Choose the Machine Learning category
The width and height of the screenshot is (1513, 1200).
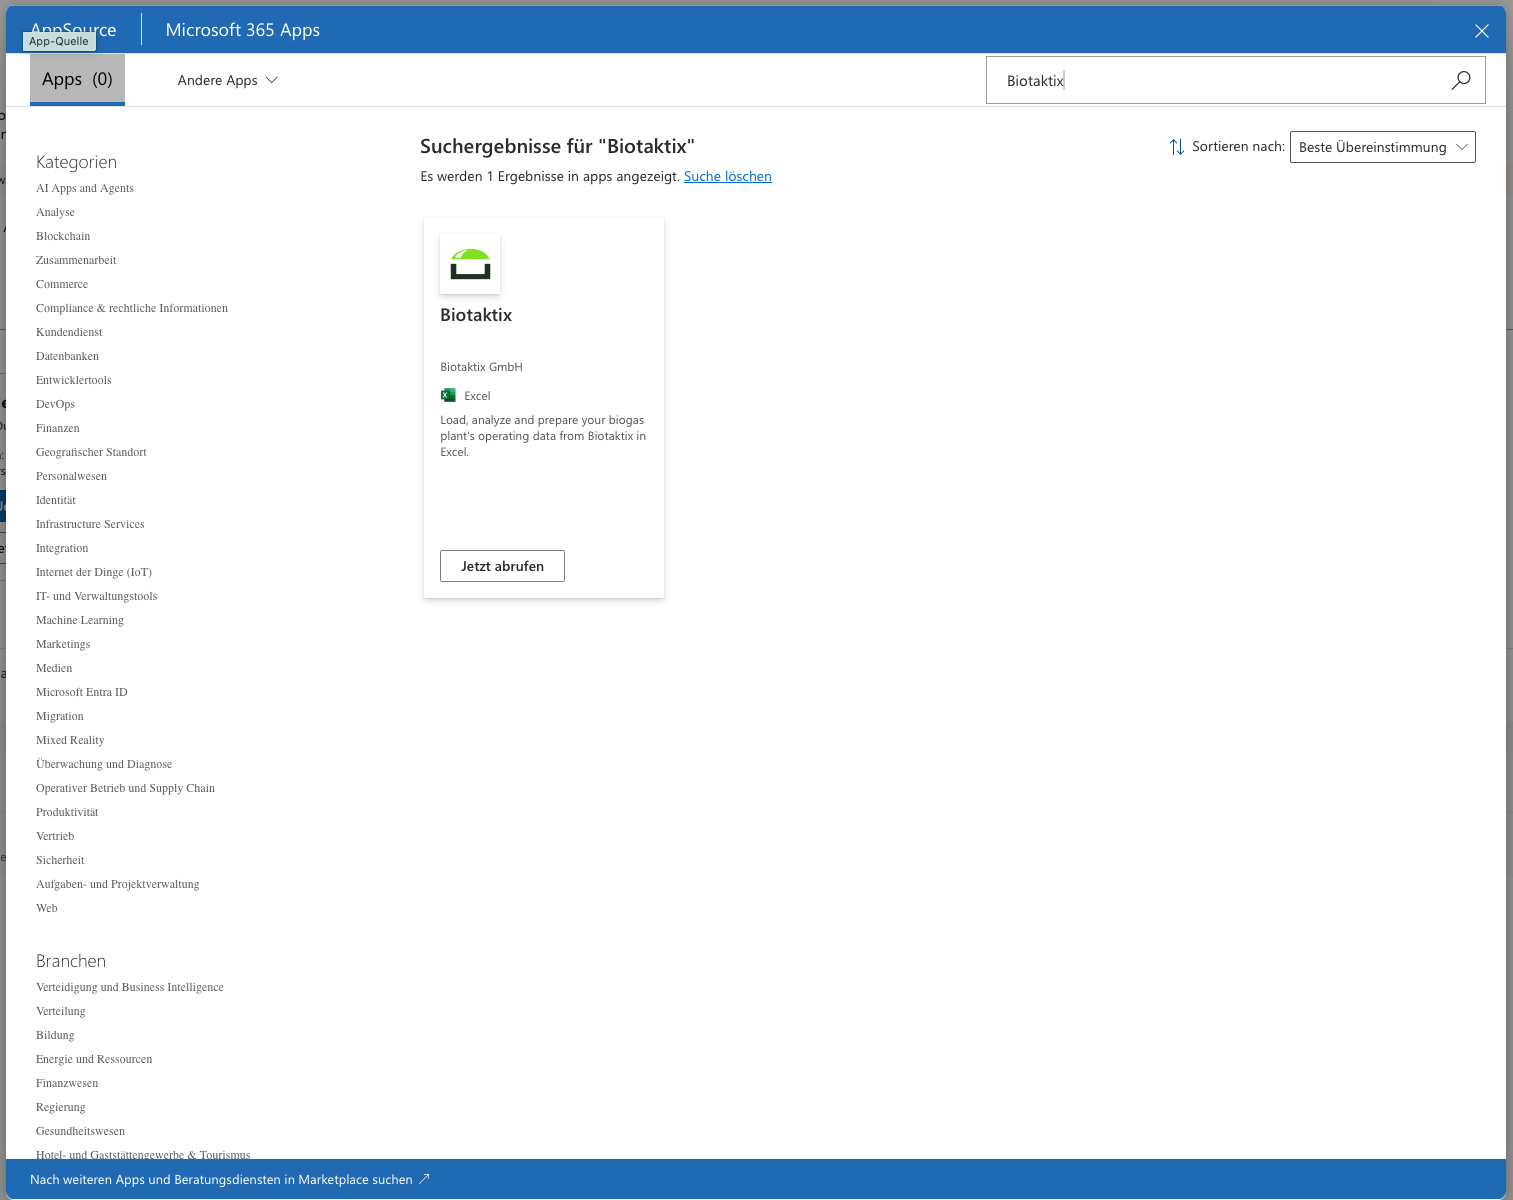[x=80, y=620]
